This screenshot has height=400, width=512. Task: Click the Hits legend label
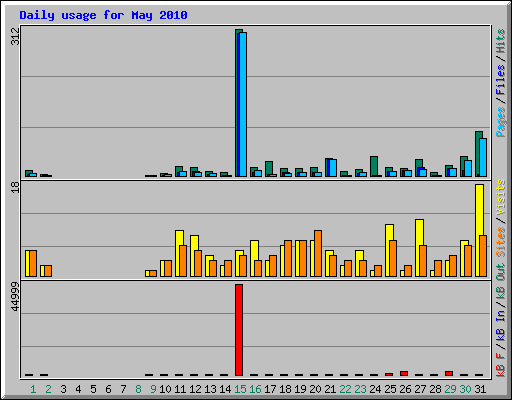(x=501, y=41)
